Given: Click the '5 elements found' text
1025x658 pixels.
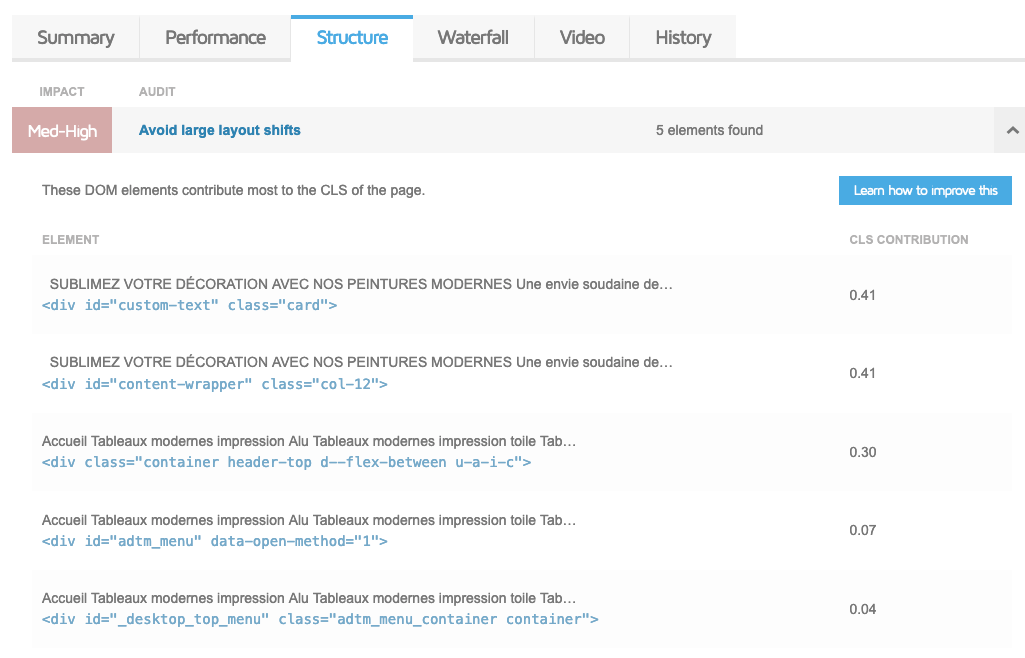Looking at the screenshot, I should (709, 130).
